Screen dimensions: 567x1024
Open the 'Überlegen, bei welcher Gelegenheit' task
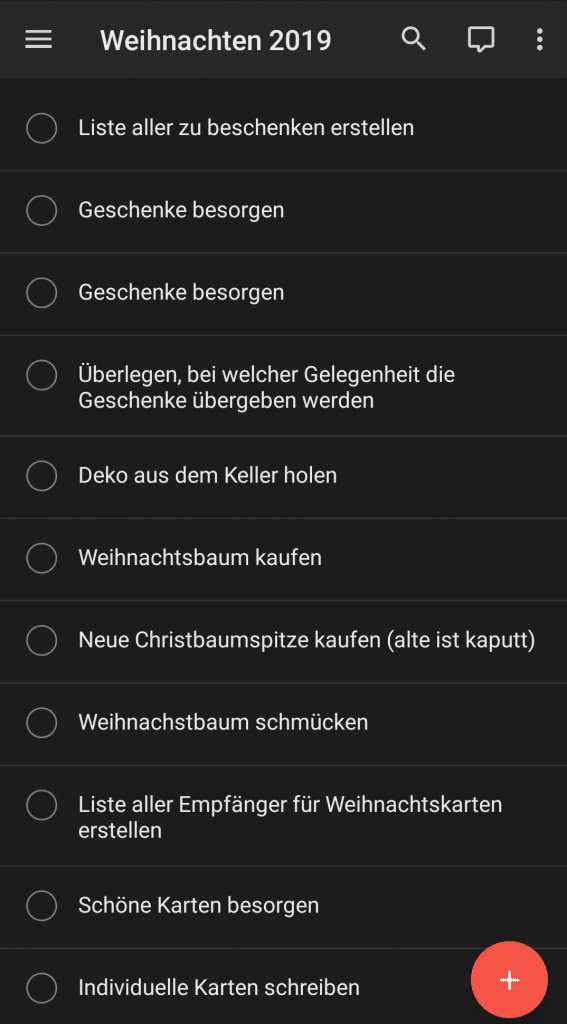[x=284, y=387]
